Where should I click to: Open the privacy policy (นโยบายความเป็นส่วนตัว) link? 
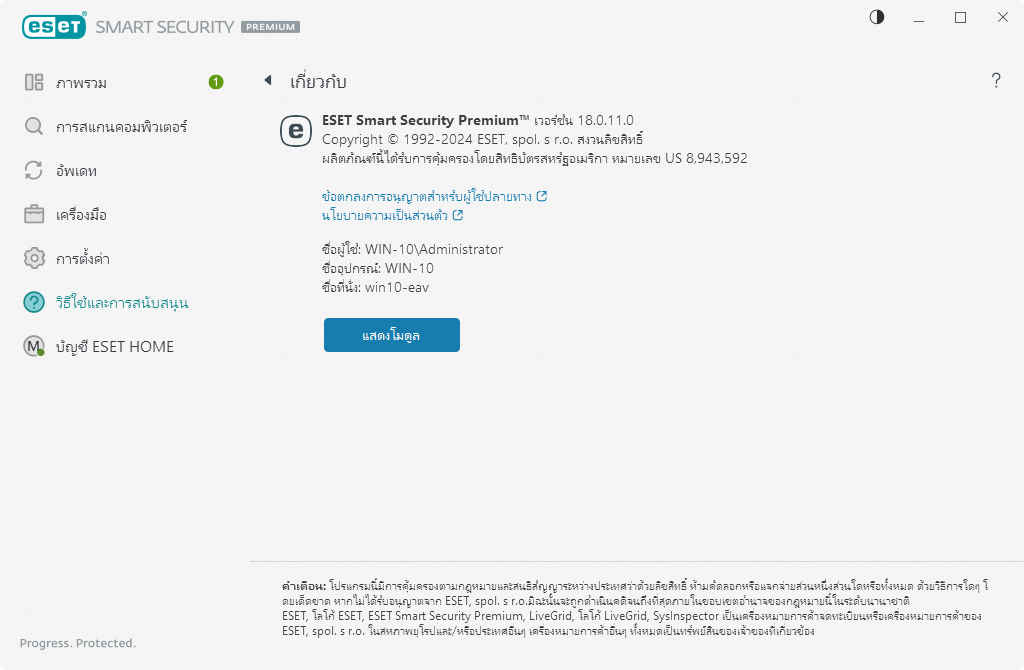(385, 215)
